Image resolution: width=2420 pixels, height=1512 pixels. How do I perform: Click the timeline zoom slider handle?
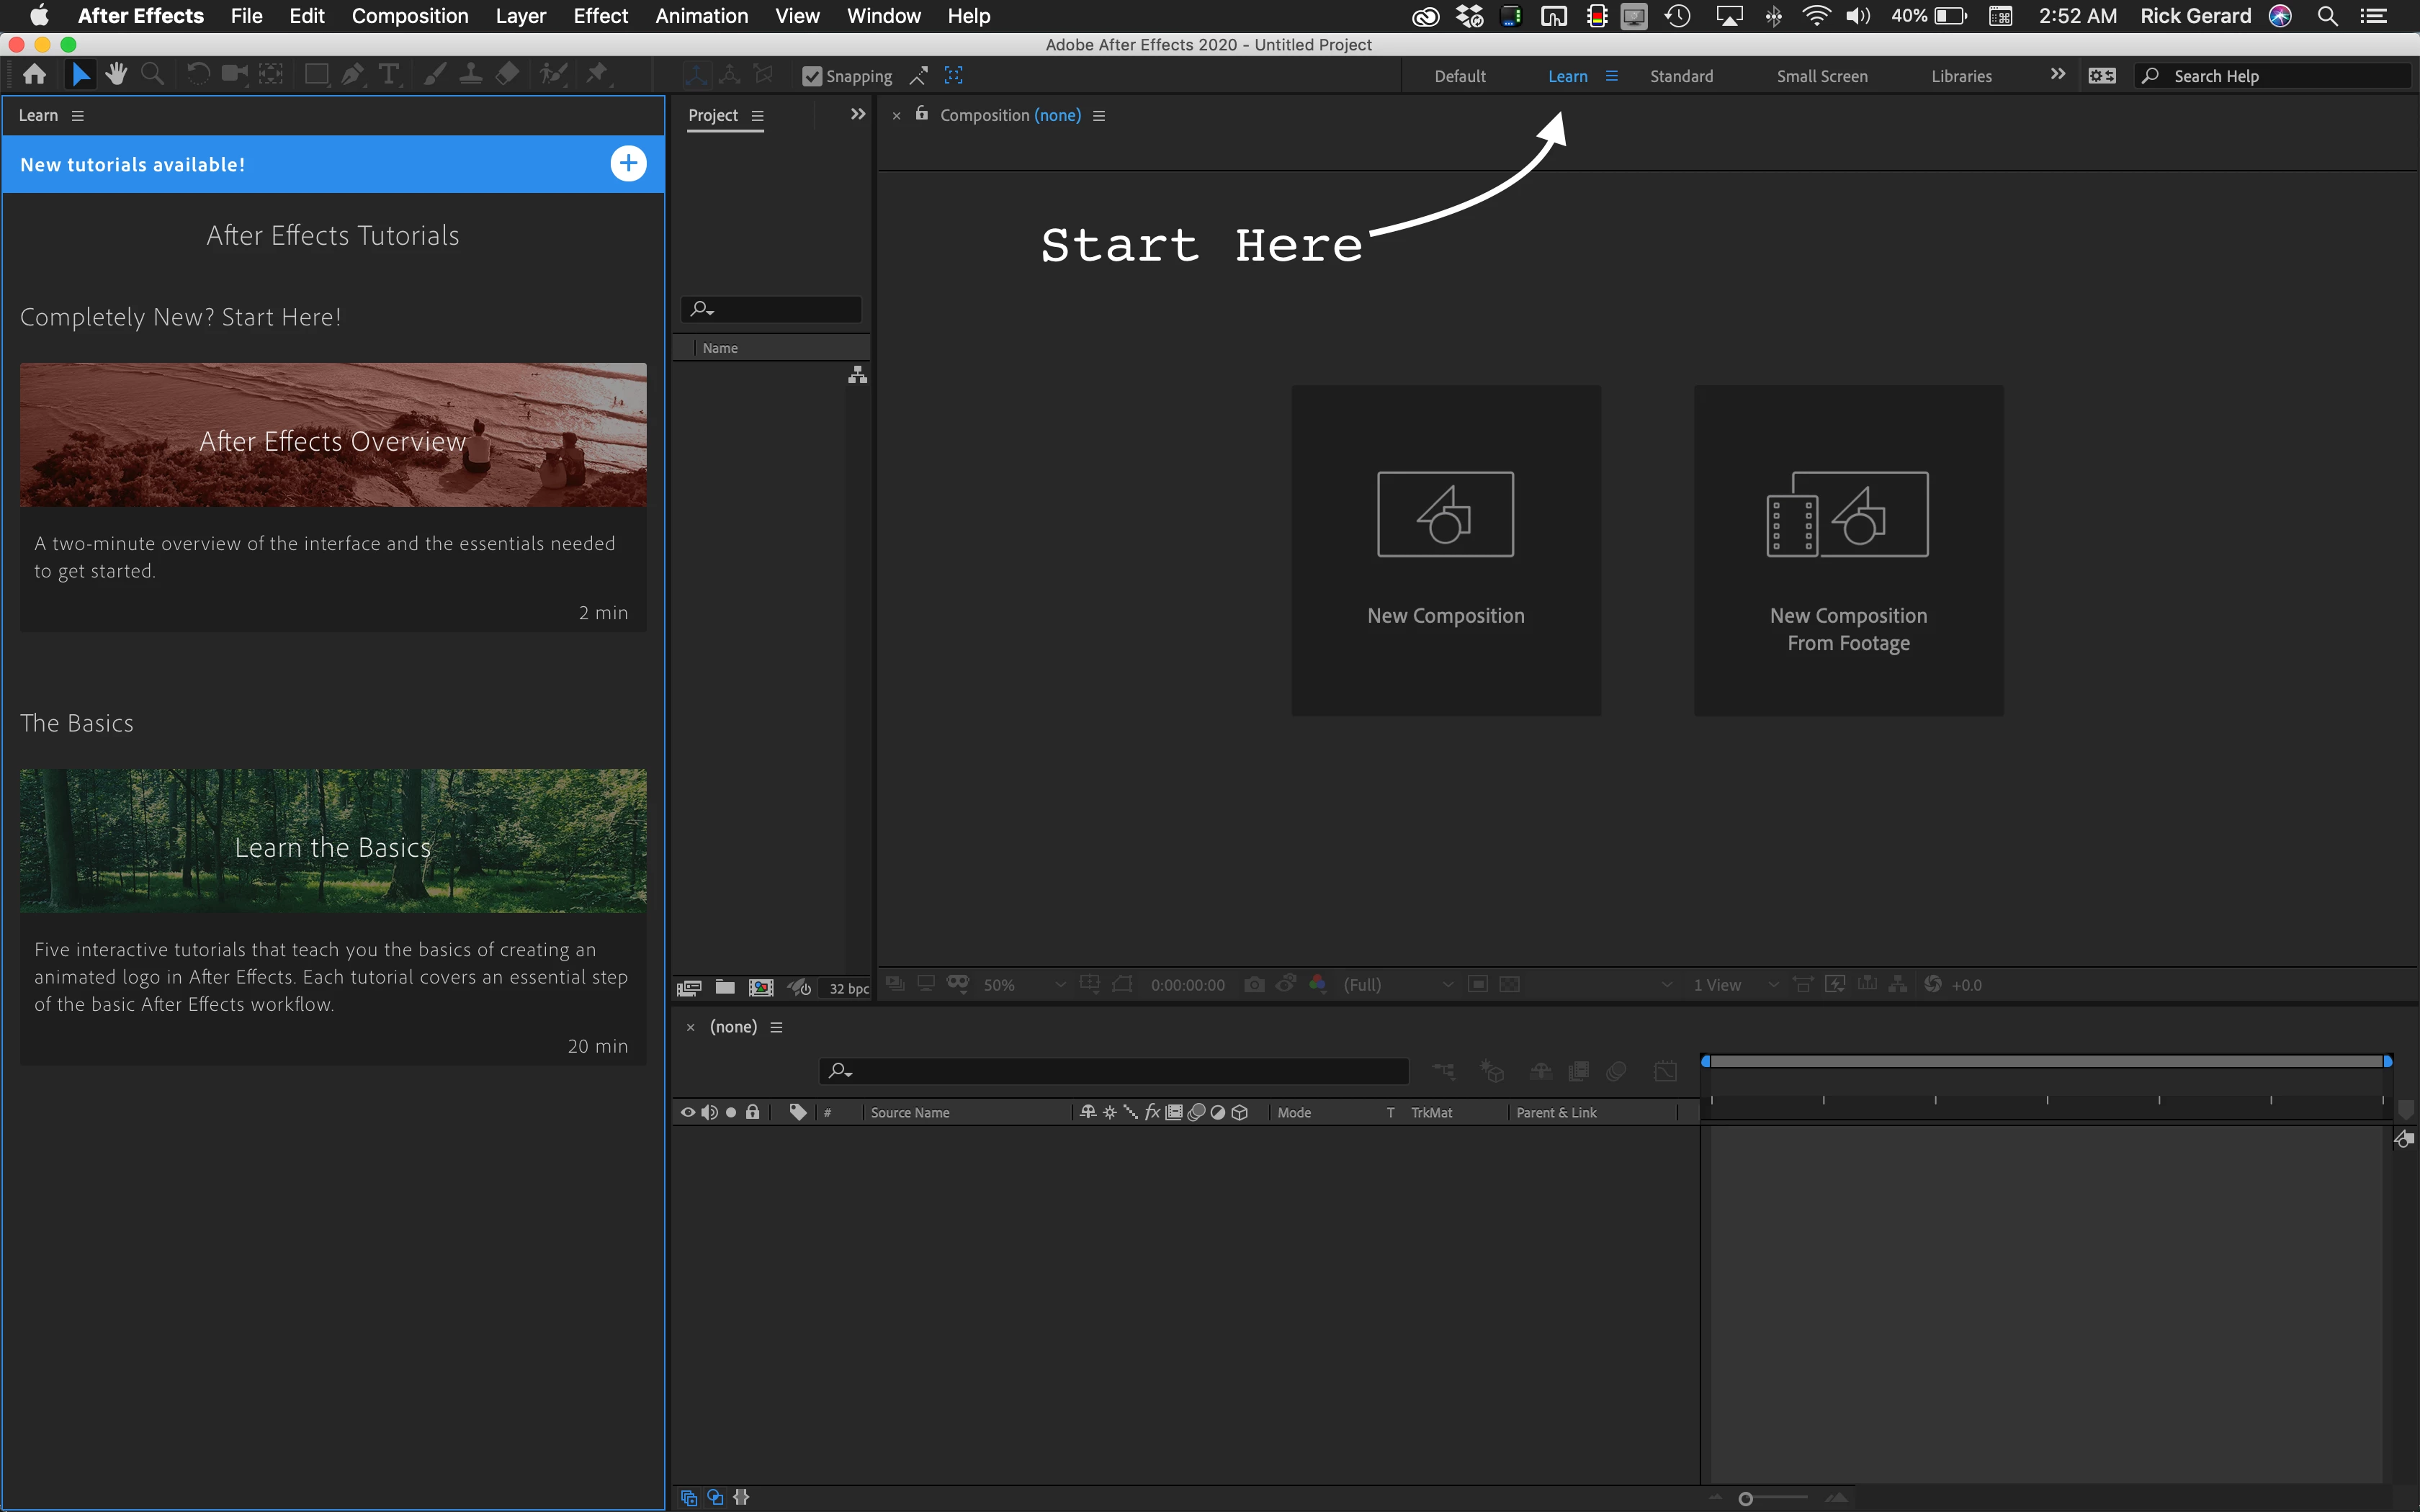point(1745,1498)
